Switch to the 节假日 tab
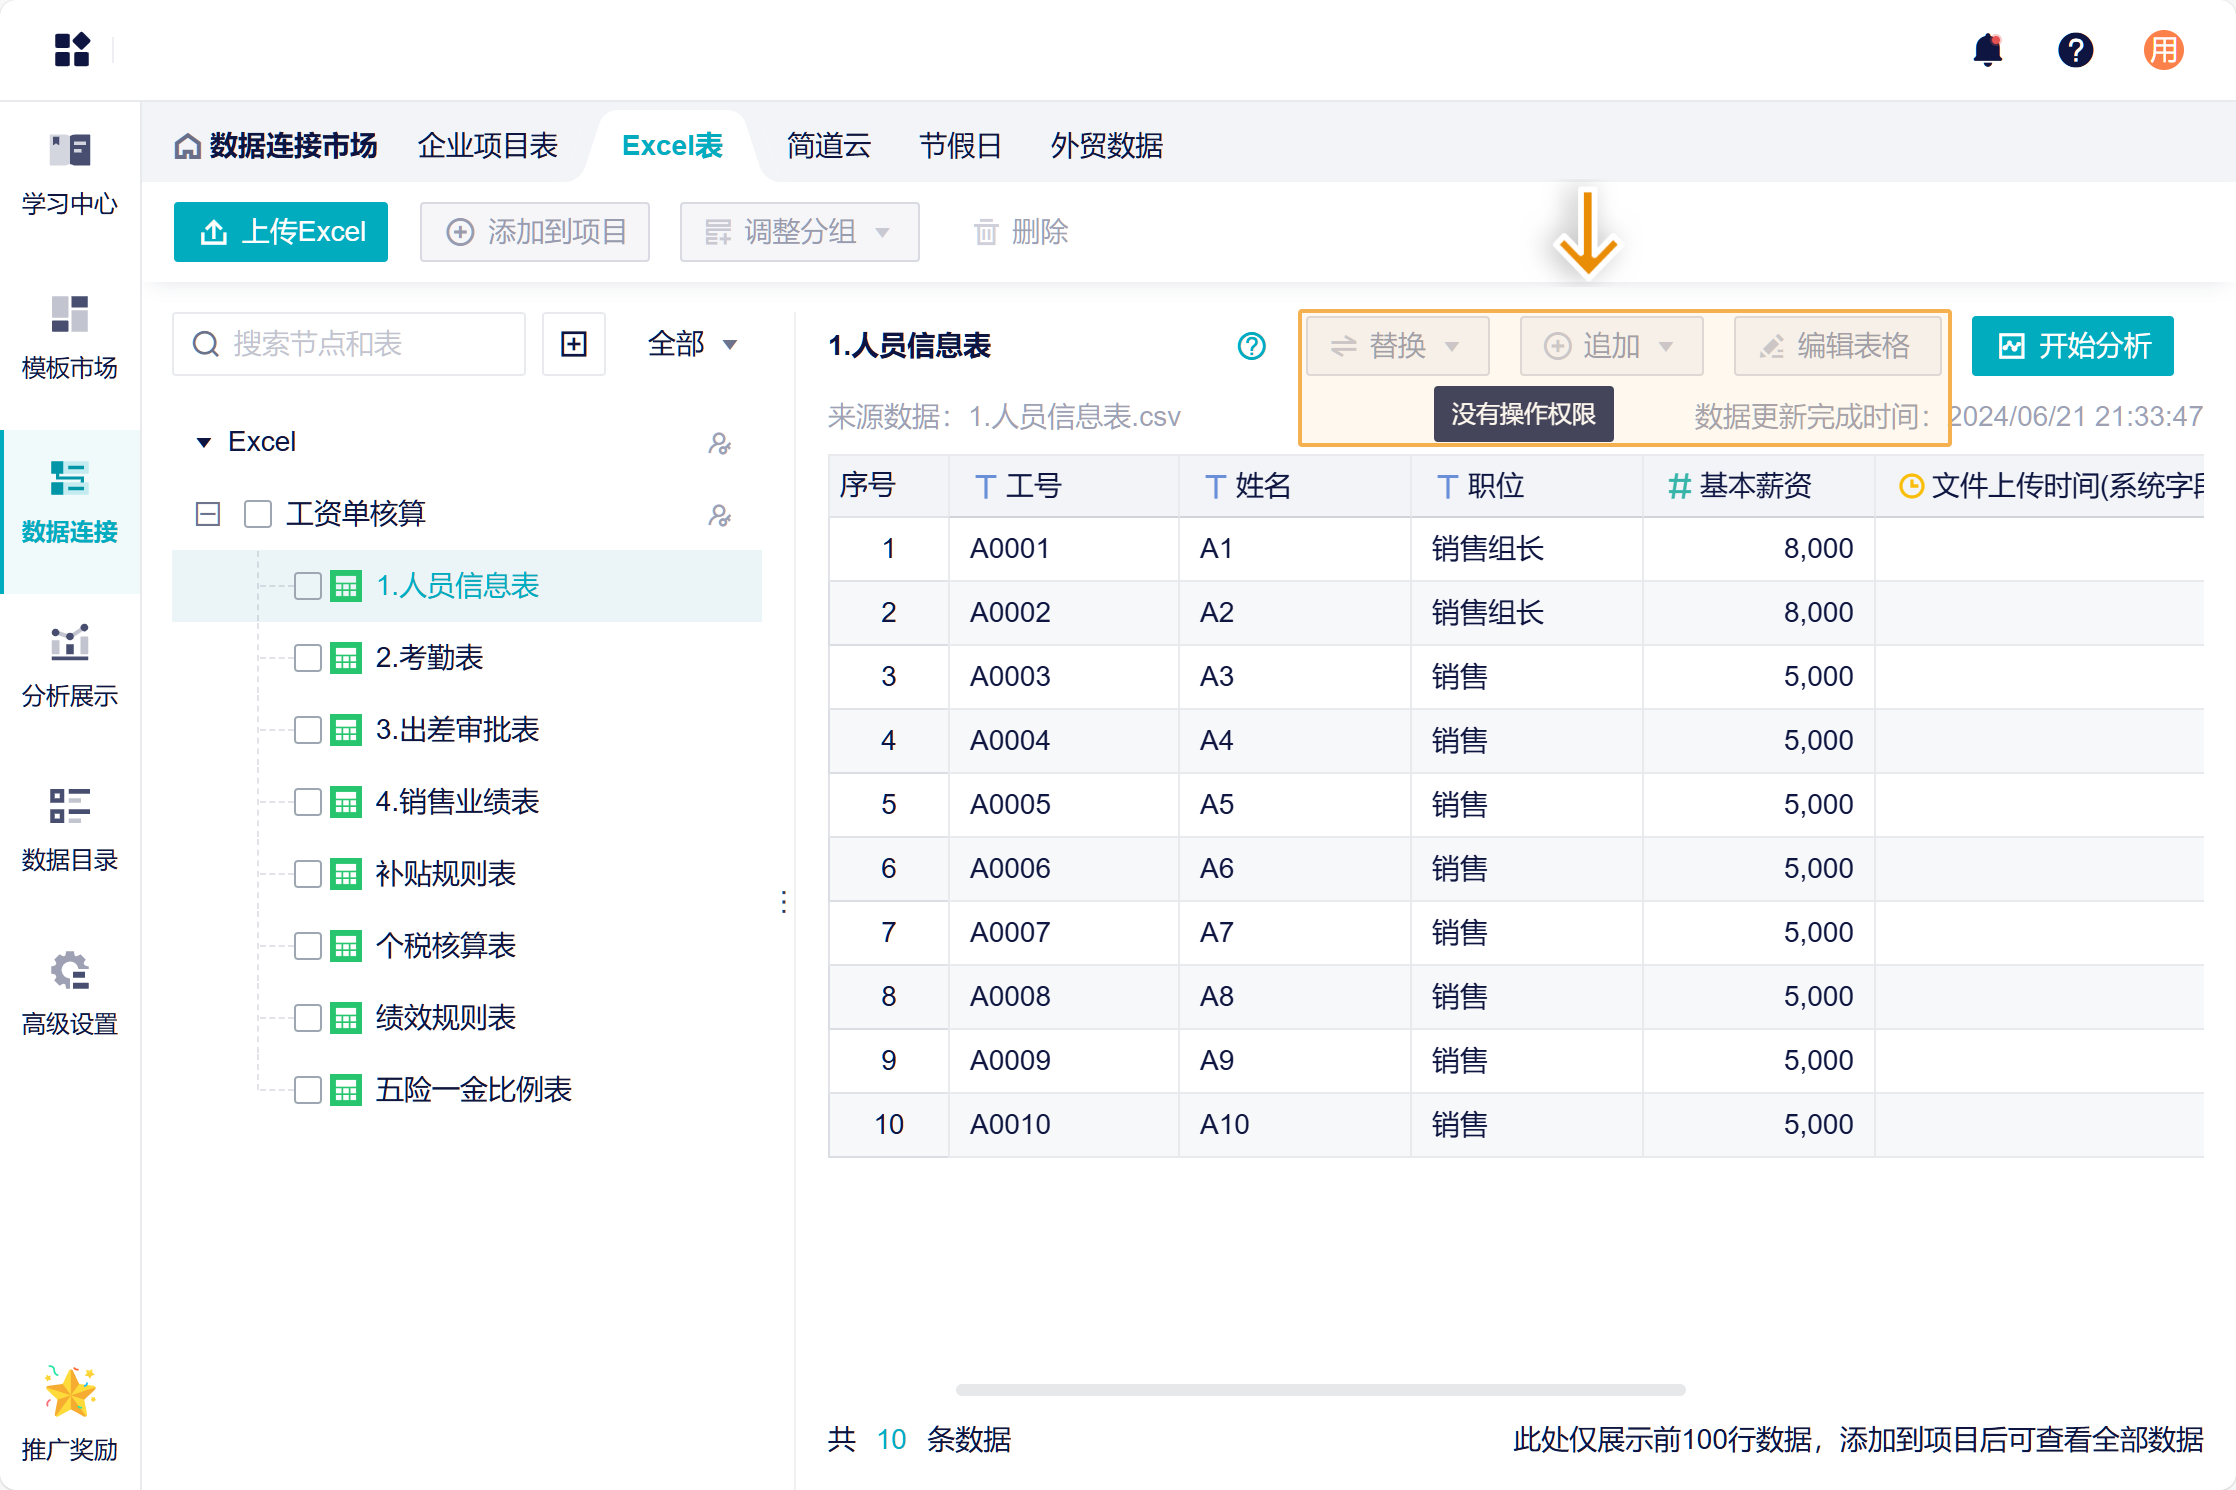 [x=960, y=146]
